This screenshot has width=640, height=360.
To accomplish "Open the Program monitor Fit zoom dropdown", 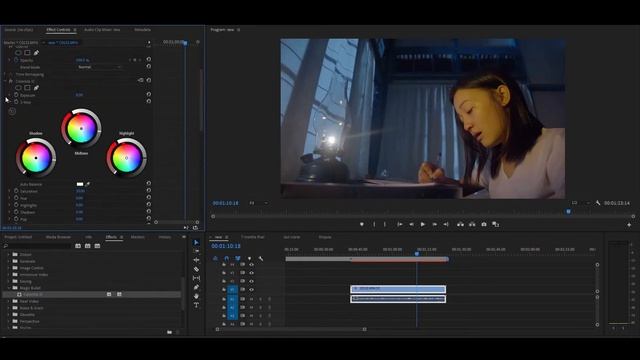I will [x=258, y=203].
